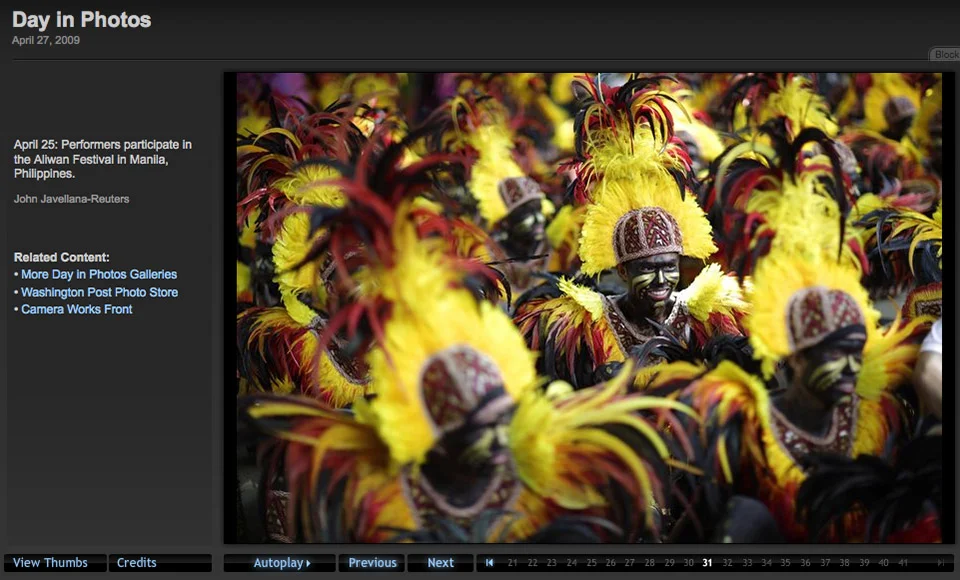960x580 pixels.
Task: Open the View Thumbs panel
Action: pos(55,563)
